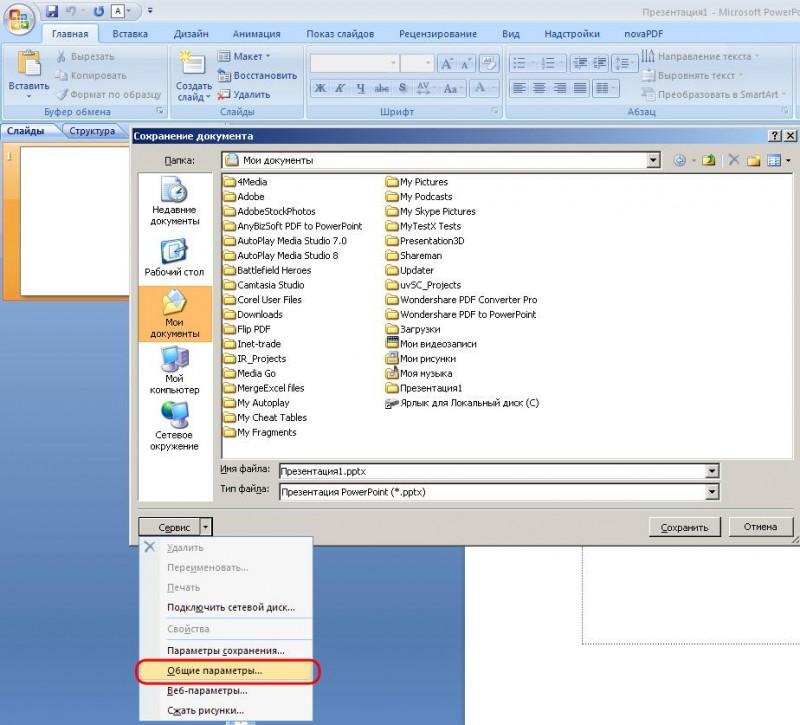Viewport: 800px width, 725px height.
Task: Click the Up One Level folder icon
Action: click(708, 160)
